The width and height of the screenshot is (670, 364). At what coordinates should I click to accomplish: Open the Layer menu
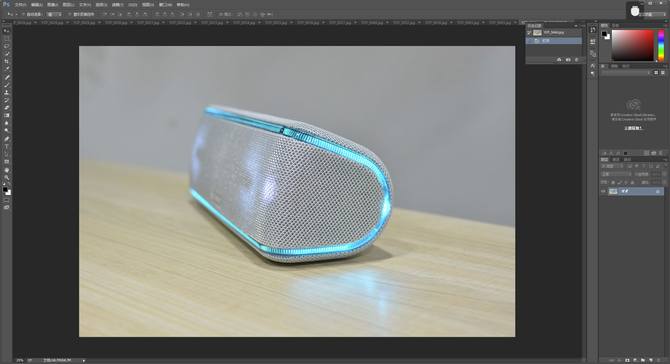pyautogui.click(x=68, y=5)
